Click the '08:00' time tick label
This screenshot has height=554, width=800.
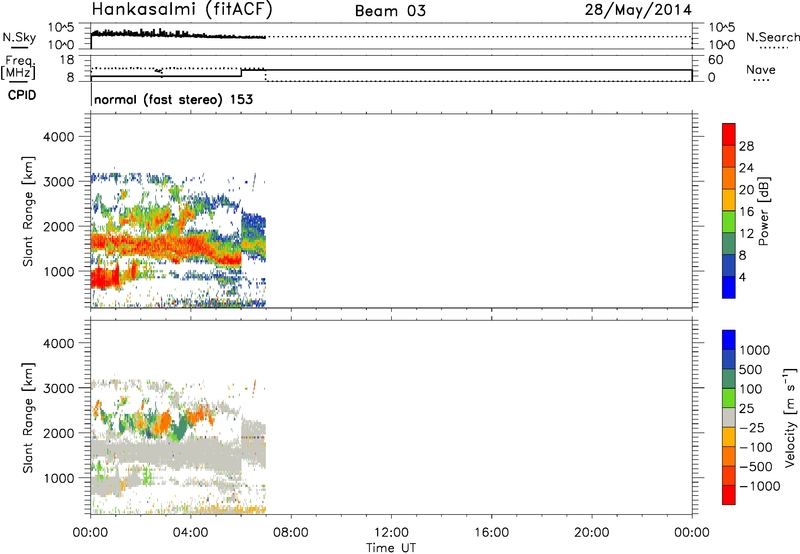coord(291,533)
